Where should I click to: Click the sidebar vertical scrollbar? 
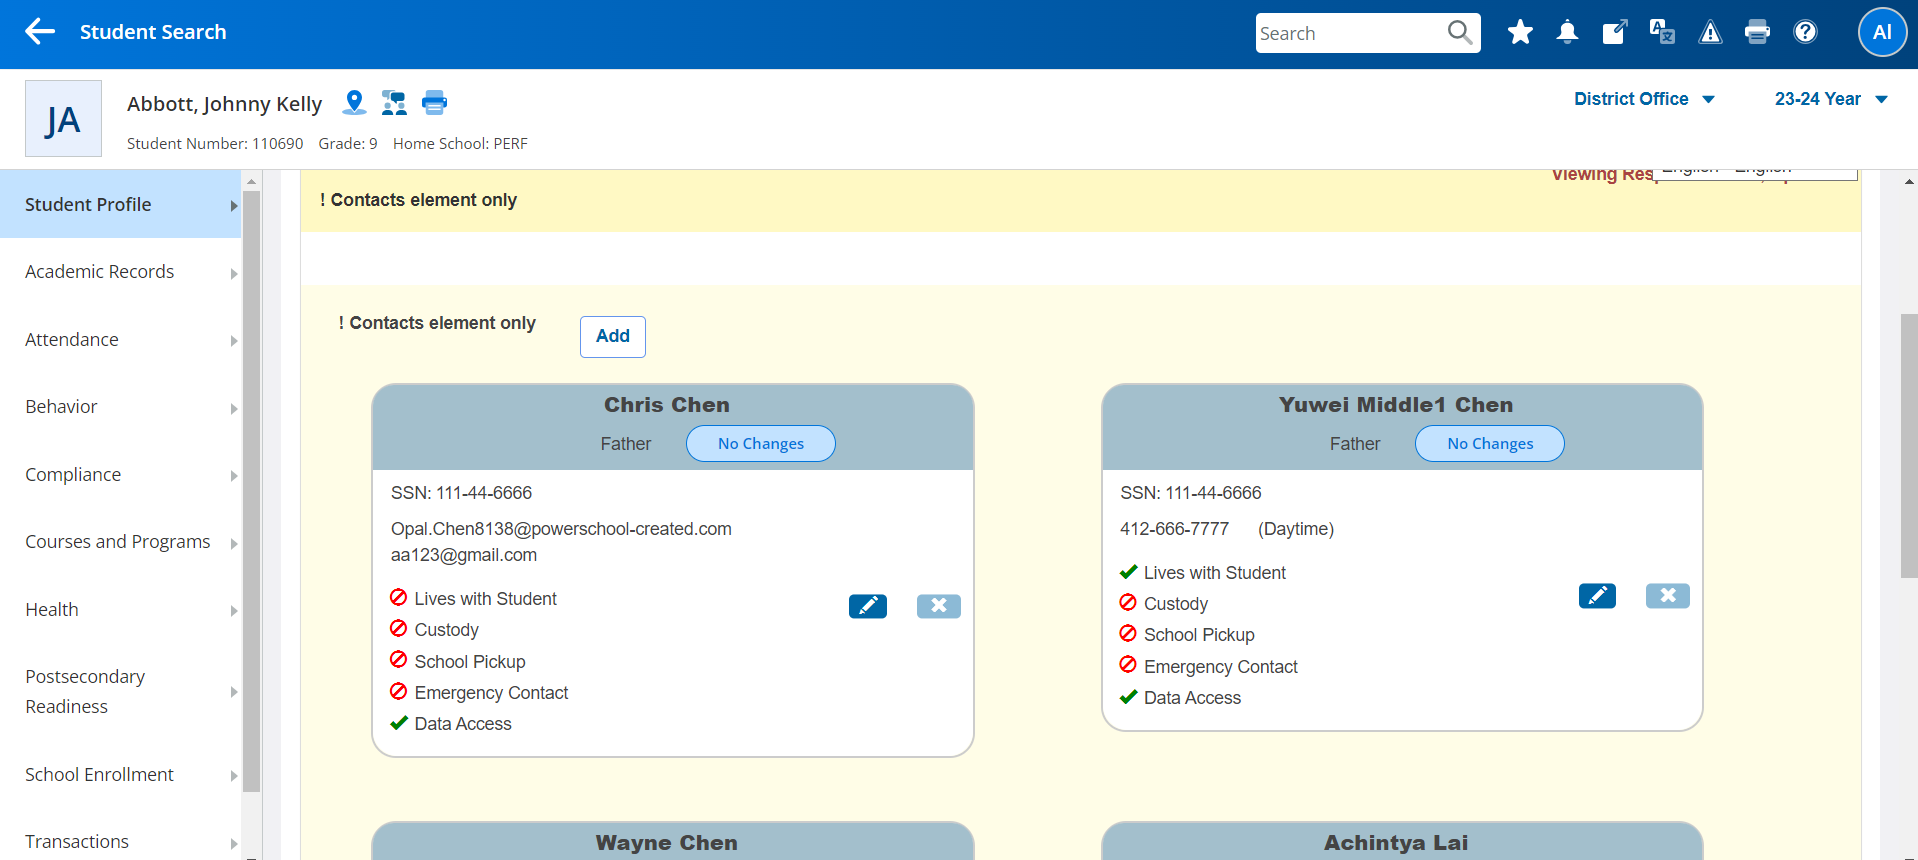click(x=251, y=490)
